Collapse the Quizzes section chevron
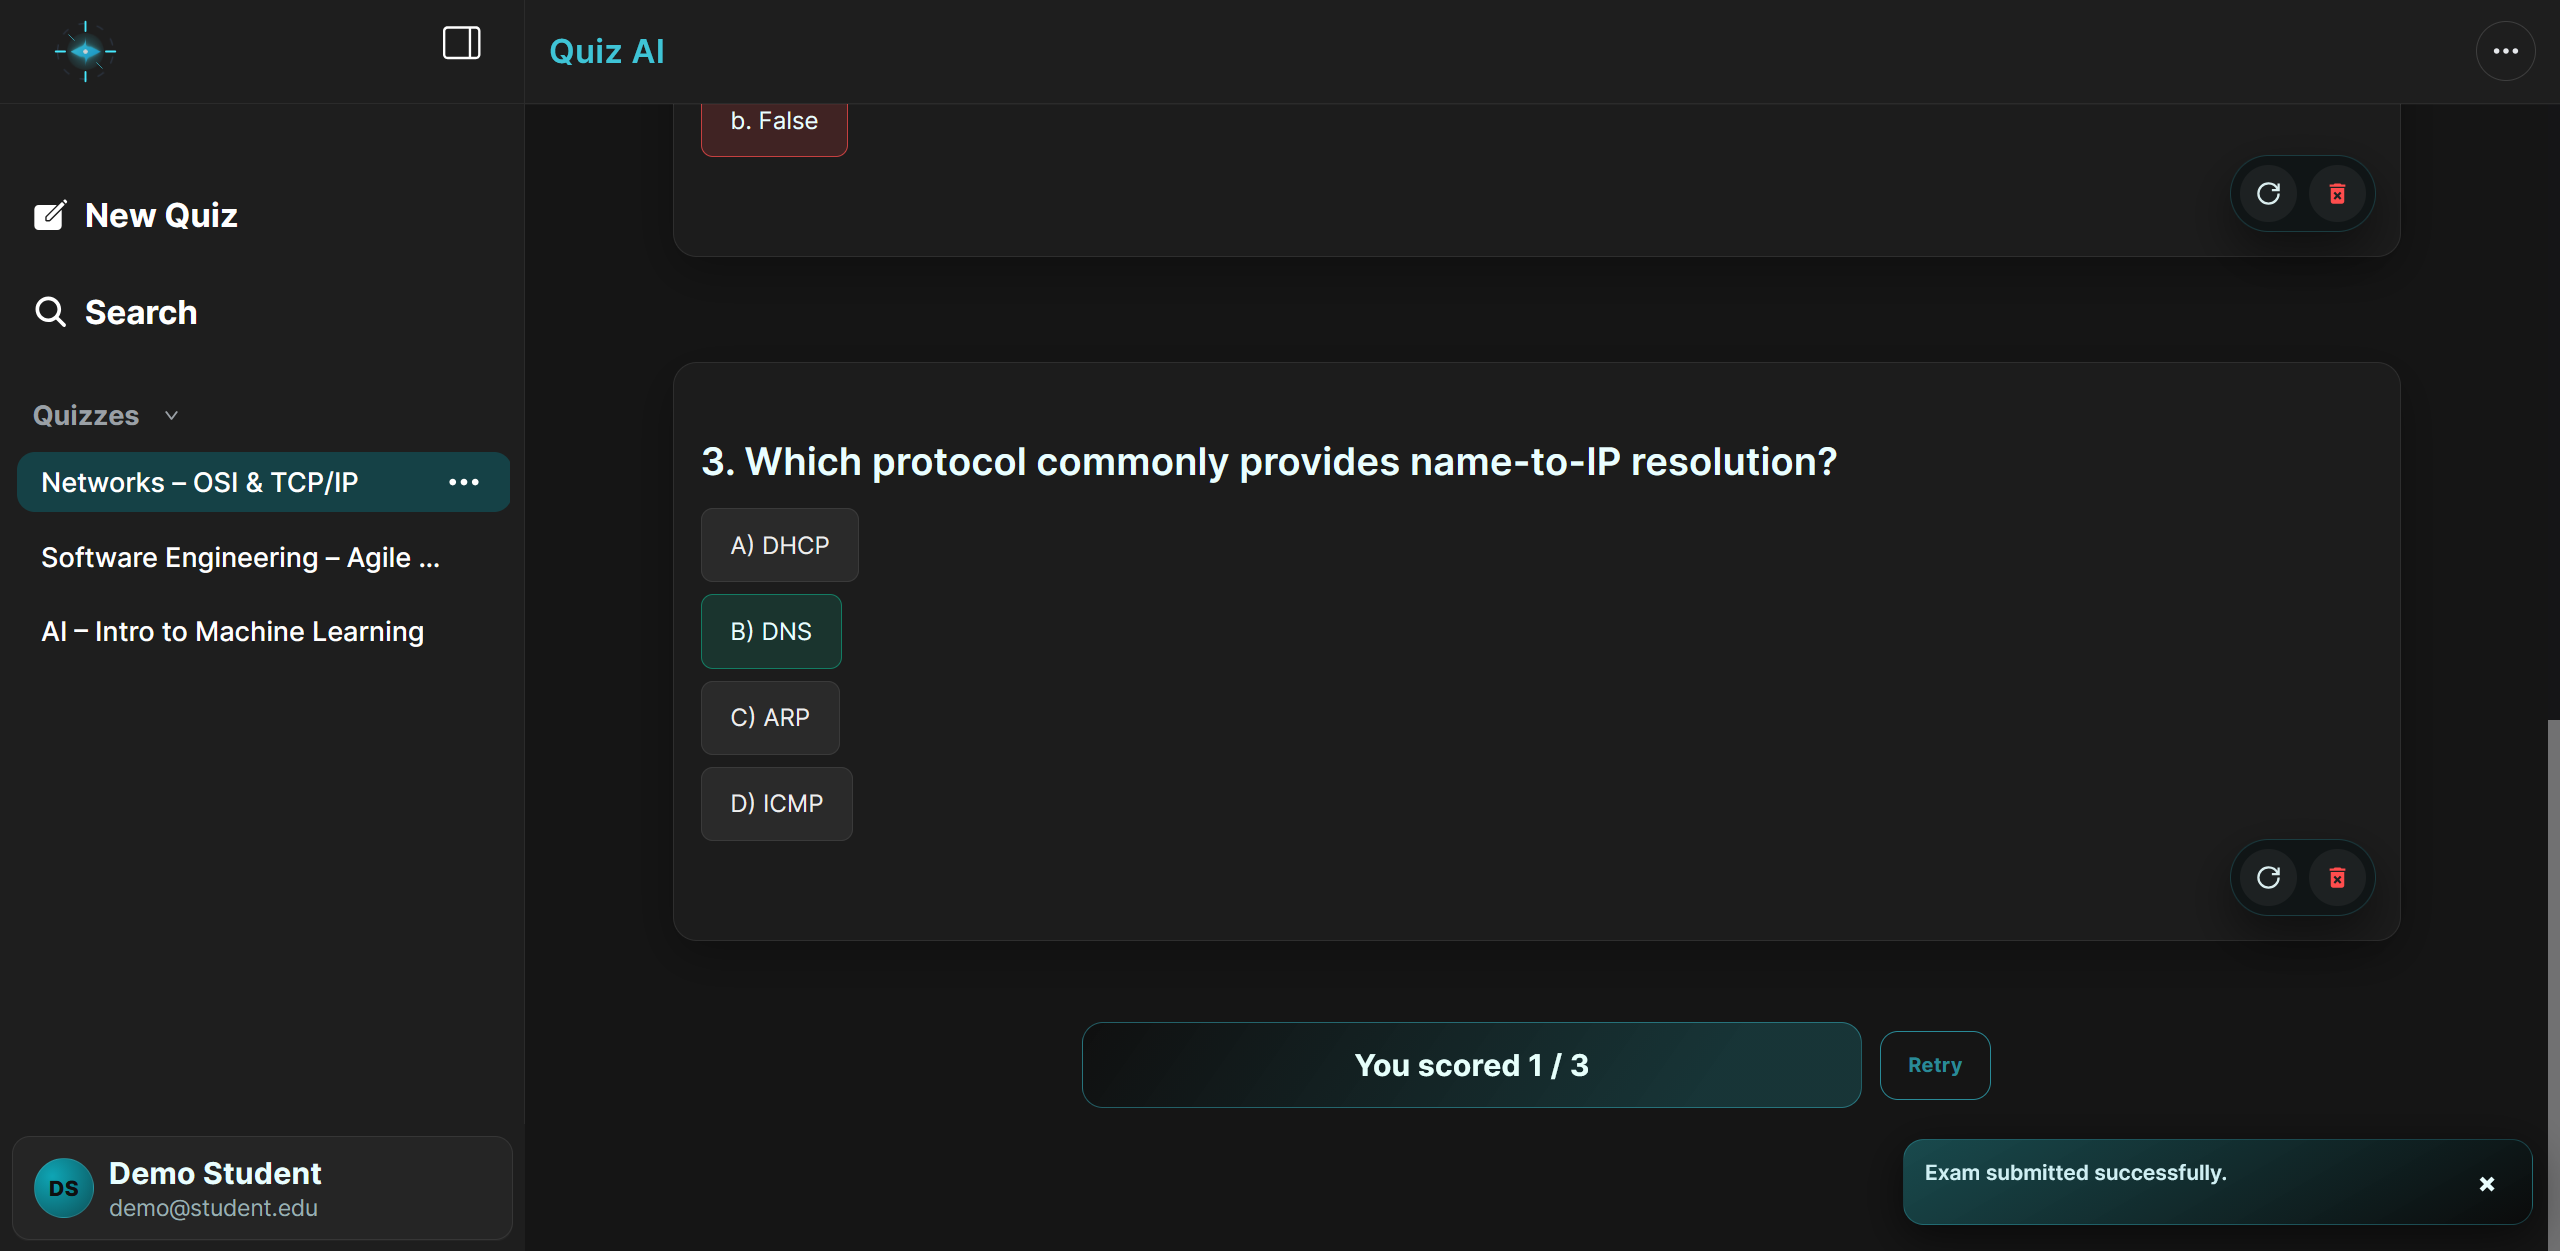 tap(169, 414)
